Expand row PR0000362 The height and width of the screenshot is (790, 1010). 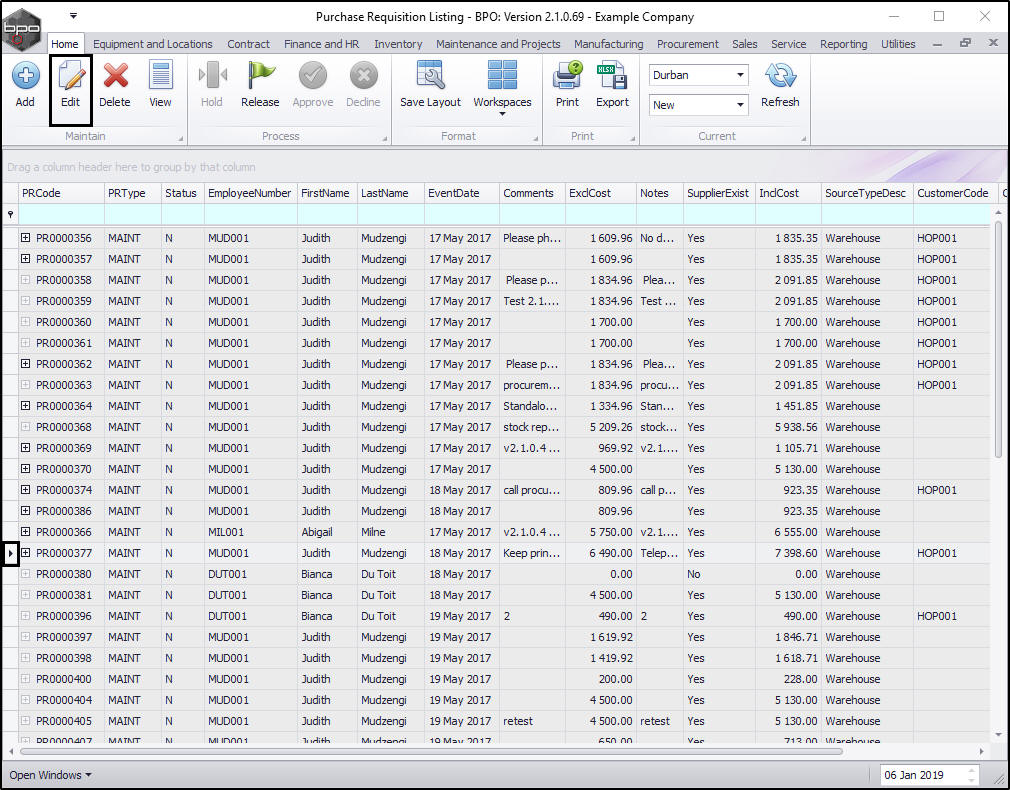[25, 363]
